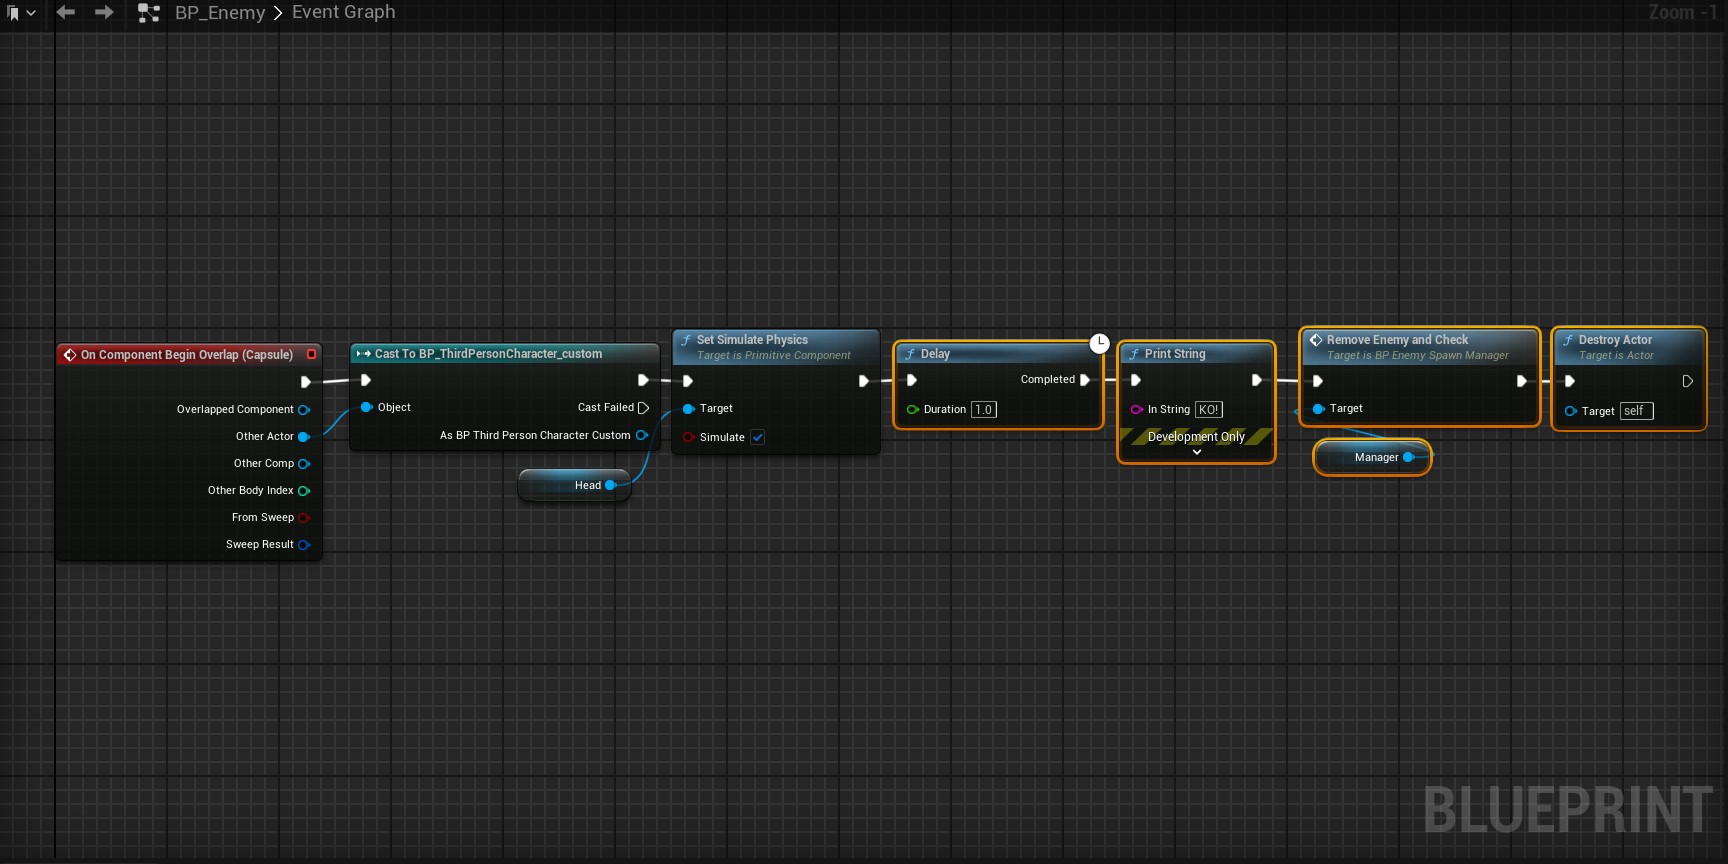Click Remove Enemy and Check Target pin
1728x864 pixels.
click(1318, 409)
